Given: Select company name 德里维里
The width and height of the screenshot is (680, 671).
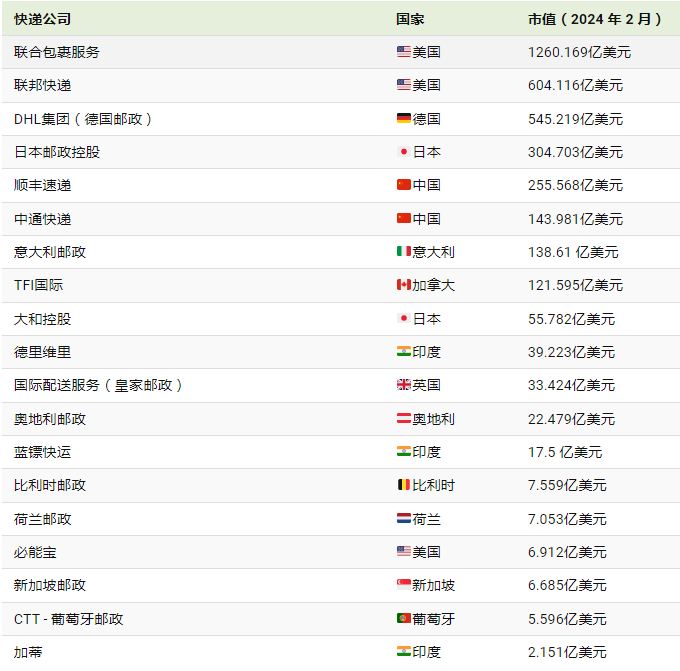Looking at the screenshot, I should pyautogui.click(x=42, y=352).
